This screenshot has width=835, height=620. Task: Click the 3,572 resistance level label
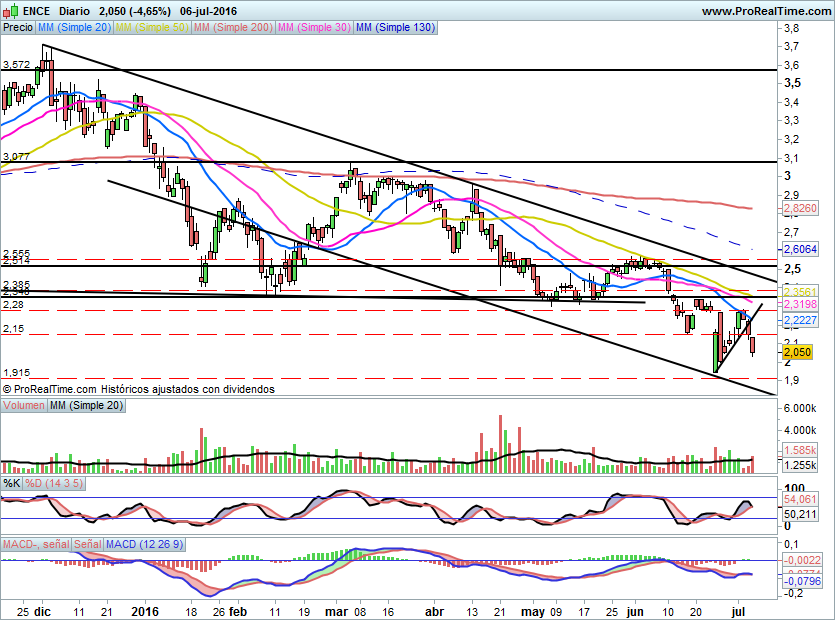pyautogui.click(x=17, y=64)
